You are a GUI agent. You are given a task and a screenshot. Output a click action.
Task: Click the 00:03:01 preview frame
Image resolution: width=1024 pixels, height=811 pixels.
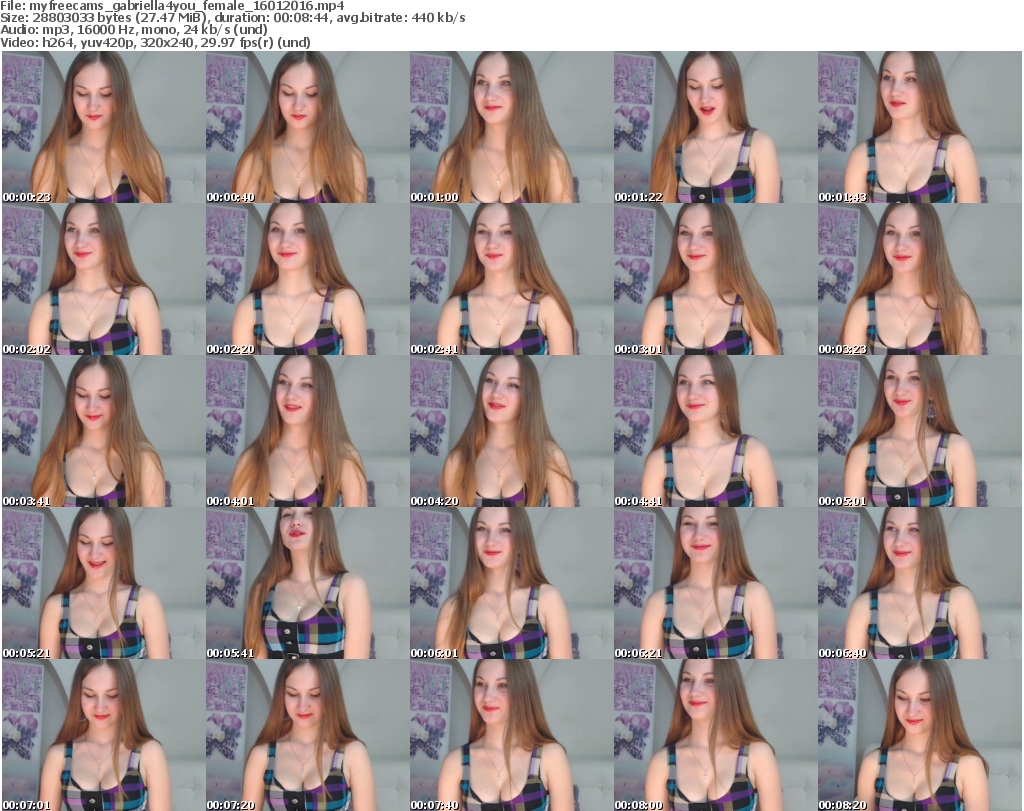click(715, 279)
